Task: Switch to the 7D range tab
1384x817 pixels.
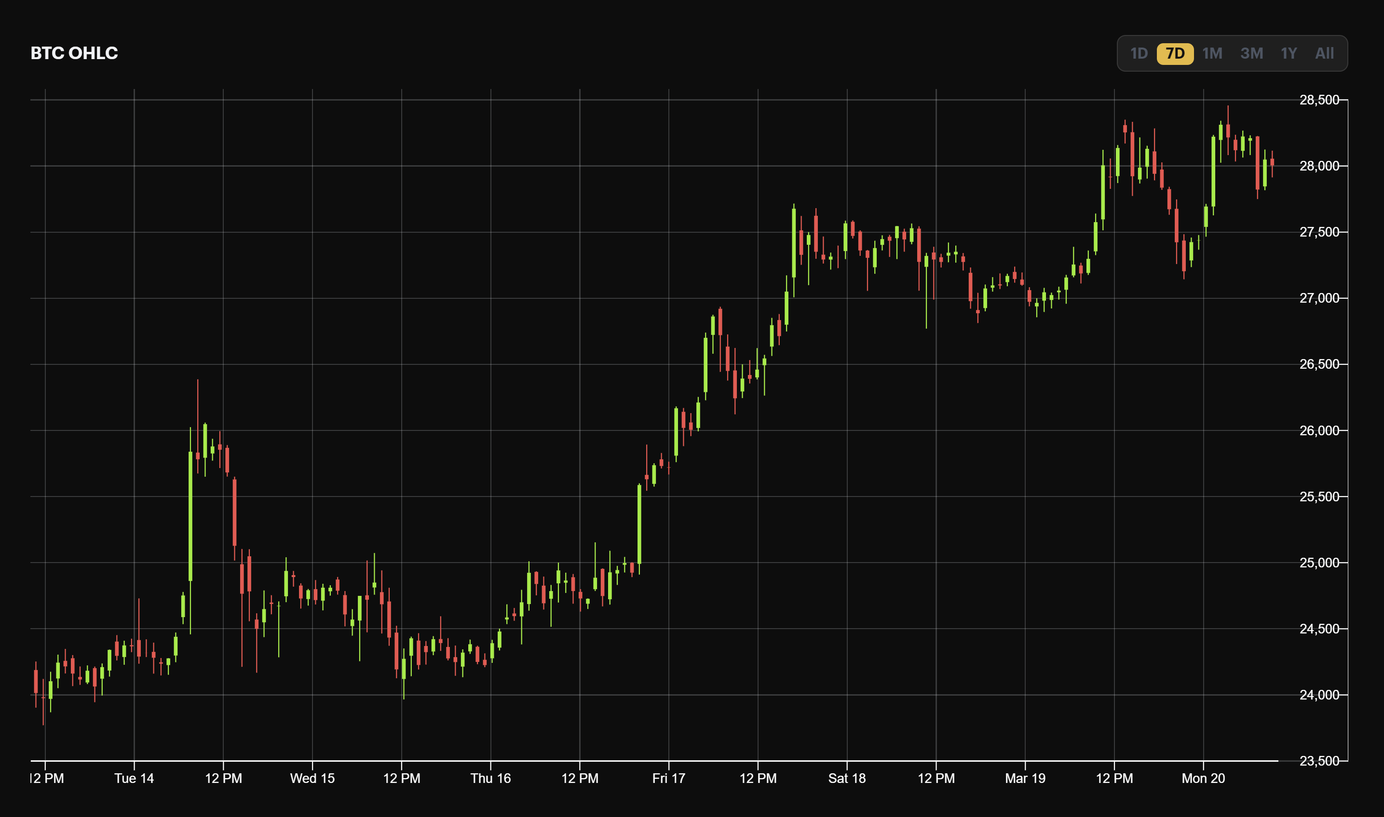Action: point(1175,53)
